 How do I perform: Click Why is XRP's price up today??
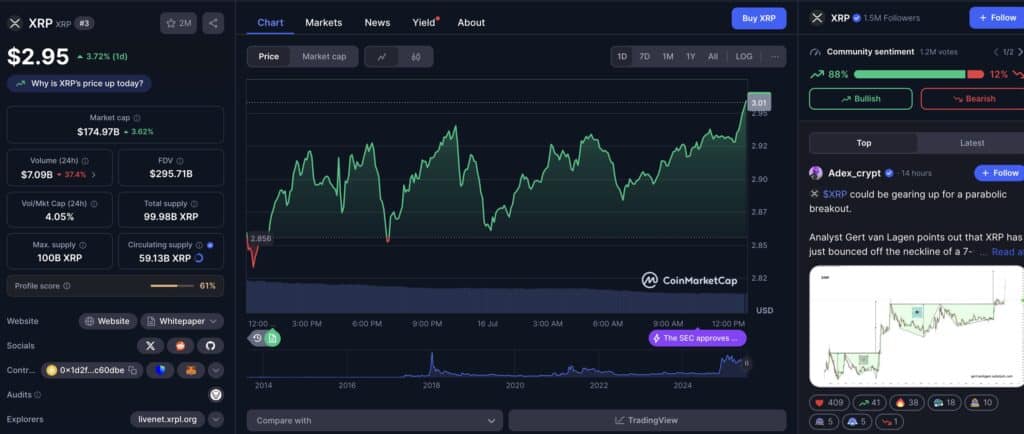tap(79, 84)
